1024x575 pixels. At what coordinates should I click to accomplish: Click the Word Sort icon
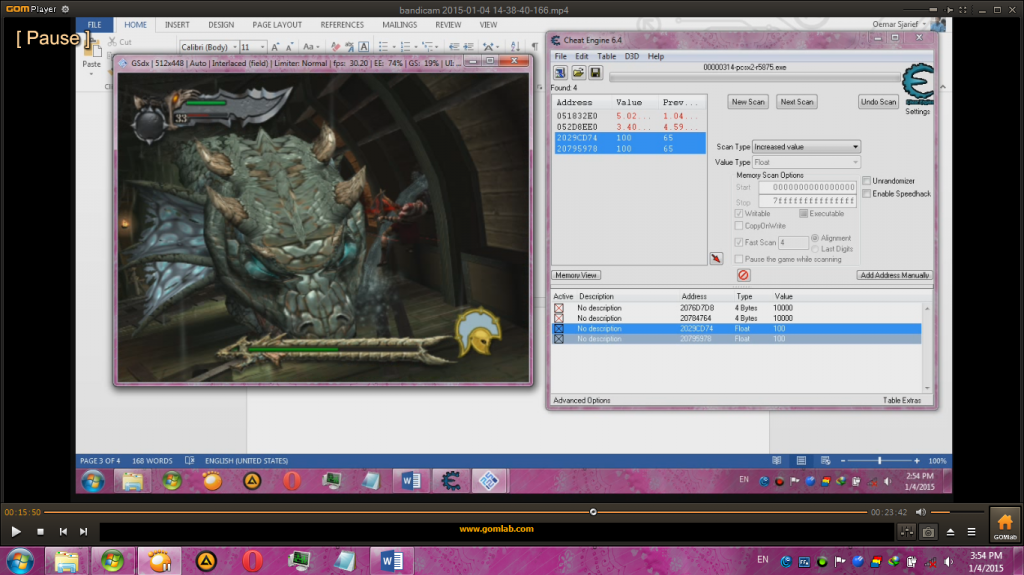[515, 47]
